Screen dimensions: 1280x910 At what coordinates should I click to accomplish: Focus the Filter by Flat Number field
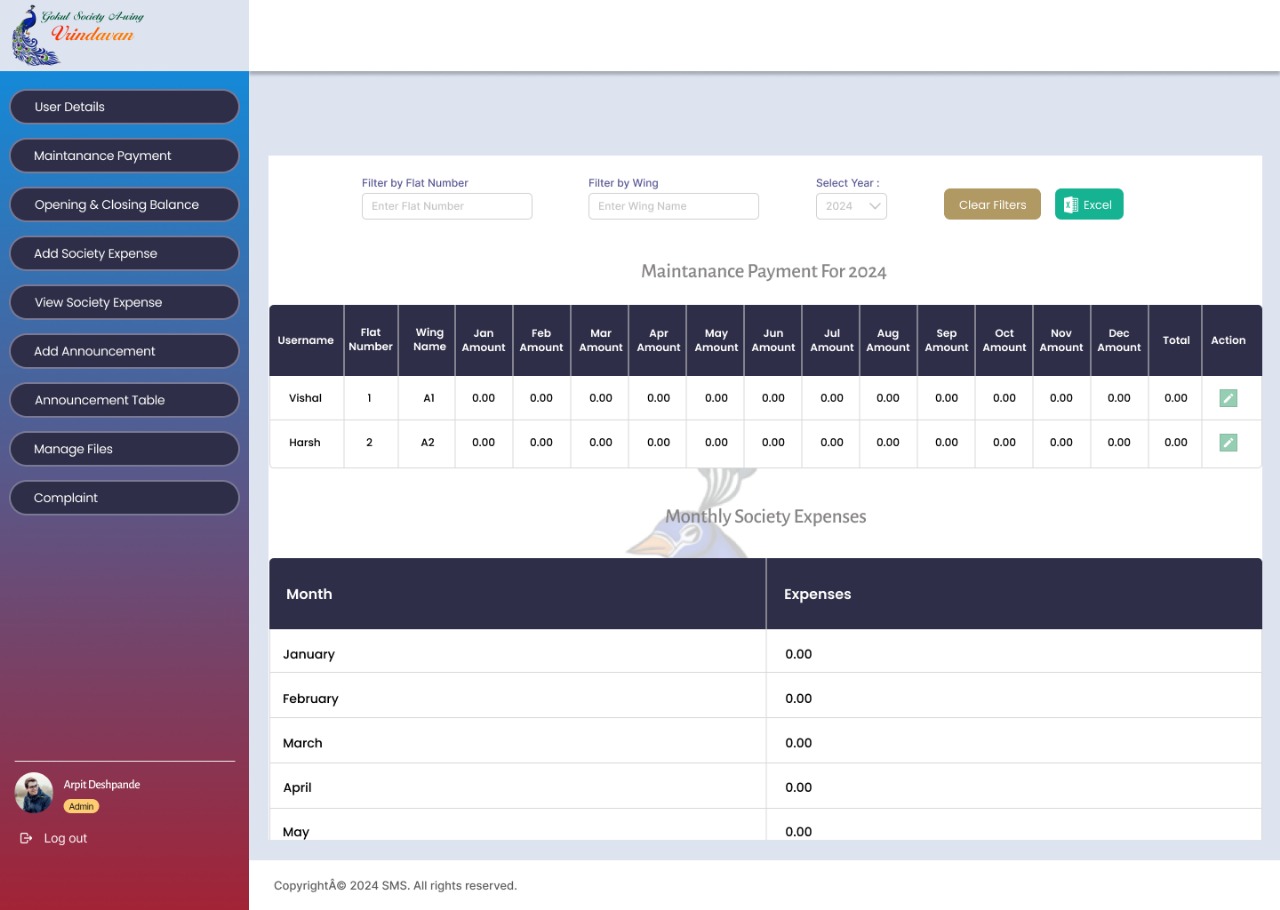click(447, 206)
